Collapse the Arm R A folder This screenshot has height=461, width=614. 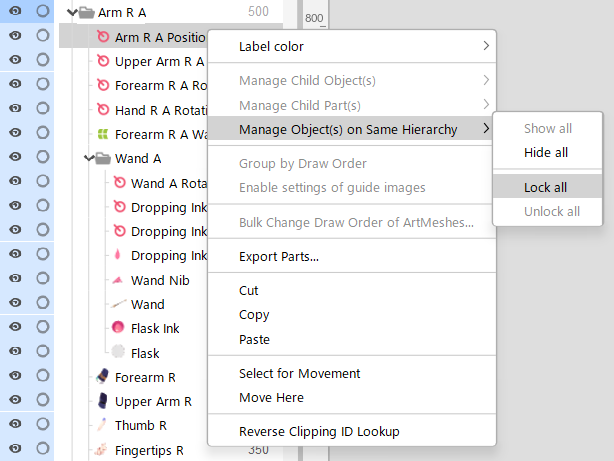tap(70, 12)
